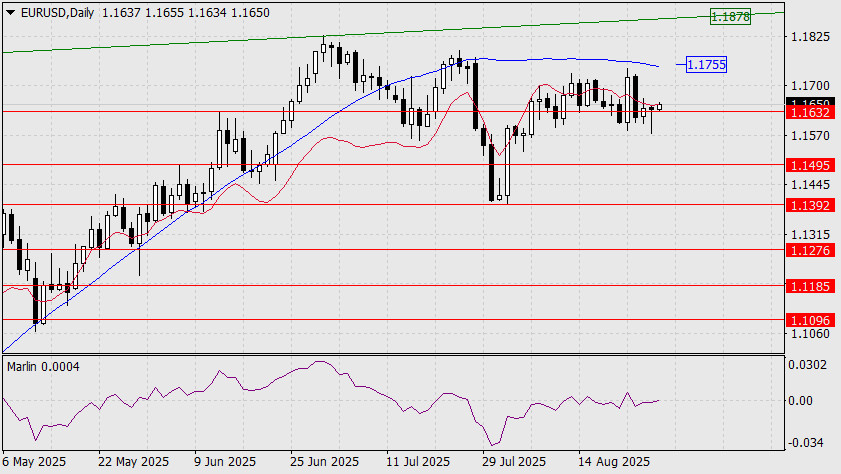The width and height of the screenshot is (841, 474).
Task: Select the EURUSD,Daily chart title text
Action: [x=57, y=13]
